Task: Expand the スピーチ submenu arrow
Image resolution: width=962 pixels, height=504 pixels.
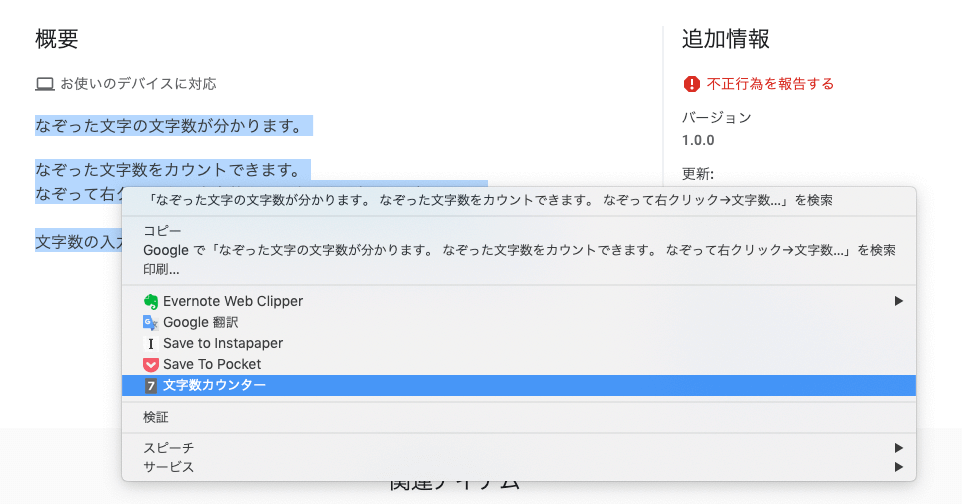Action: 898,448
